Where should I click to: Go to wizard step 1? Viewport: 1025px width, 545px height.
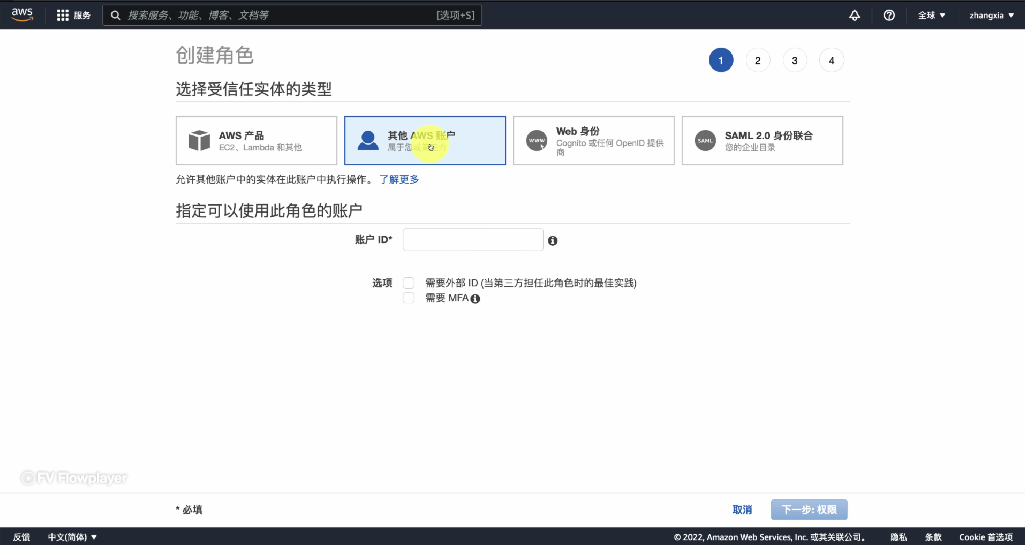pos(721,60)
